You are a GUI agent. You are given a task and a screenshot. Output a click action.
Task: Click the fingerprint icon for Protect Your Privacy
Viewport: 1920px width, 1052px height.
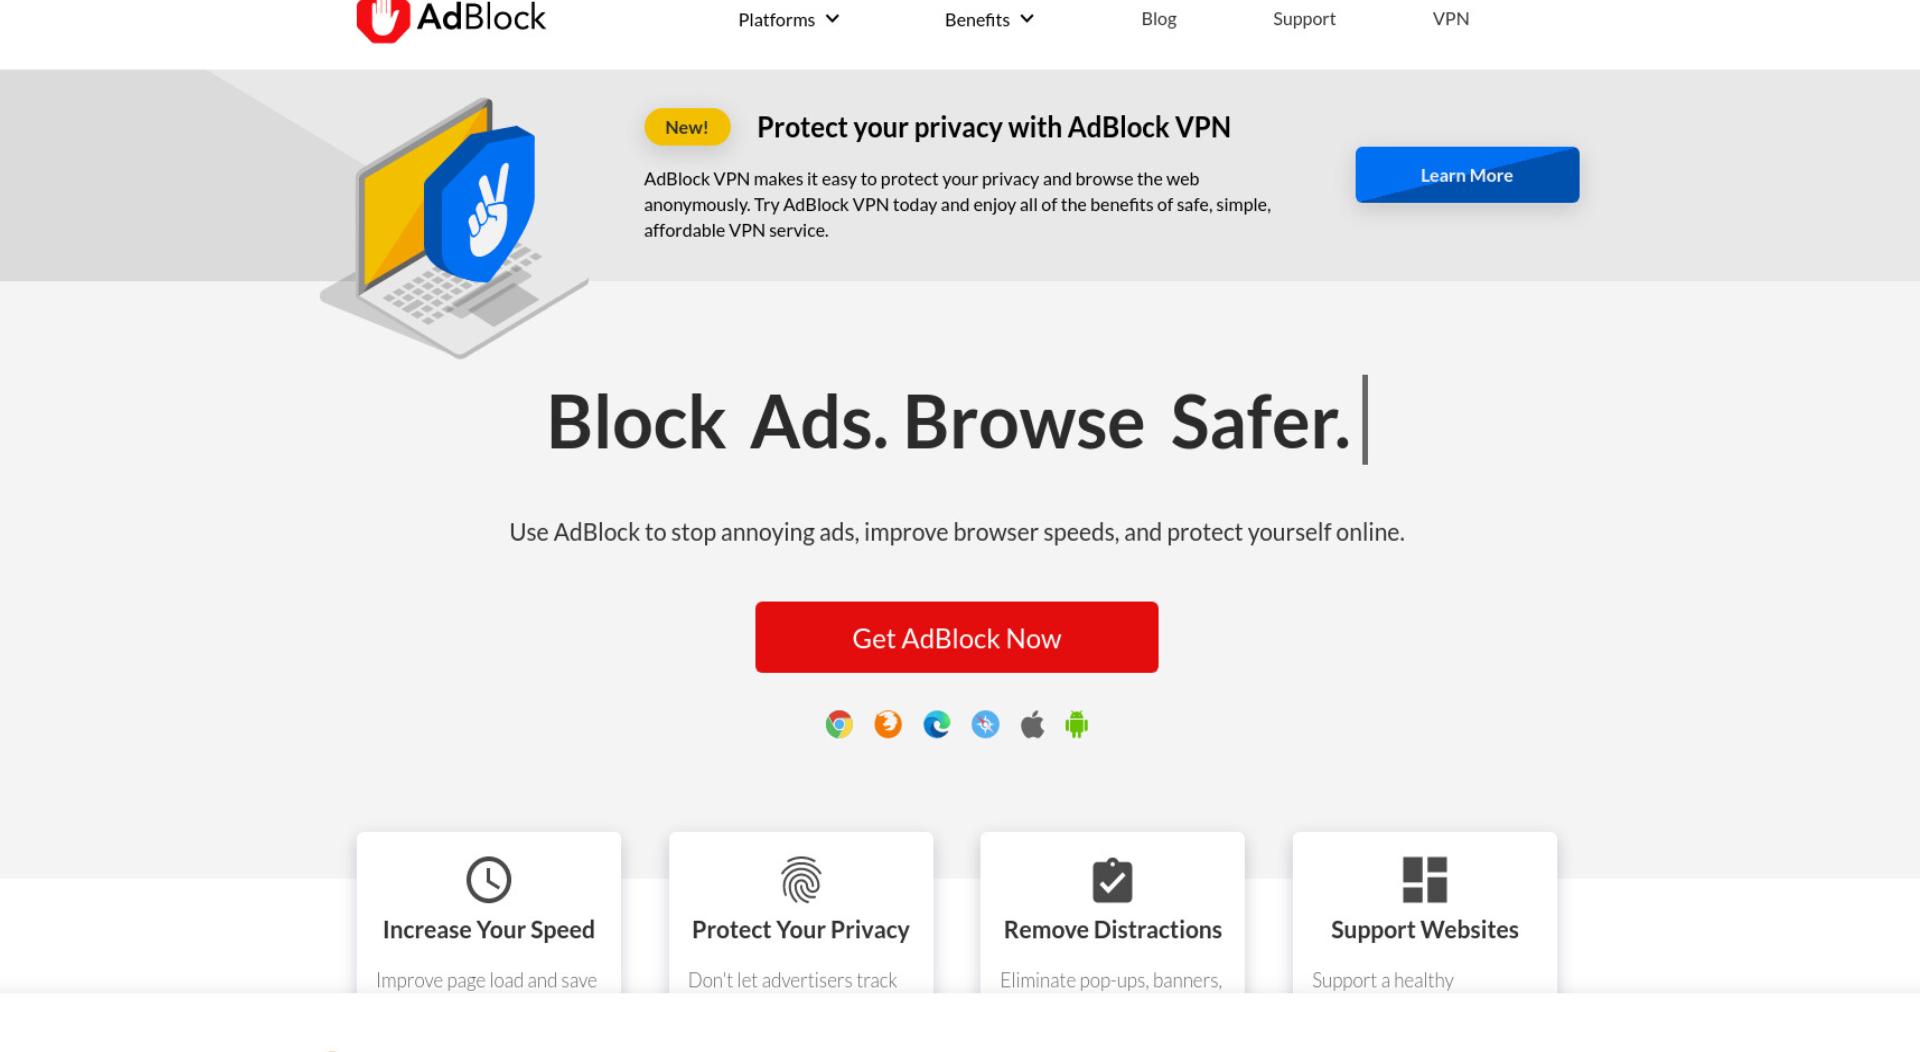coord(801,880)
